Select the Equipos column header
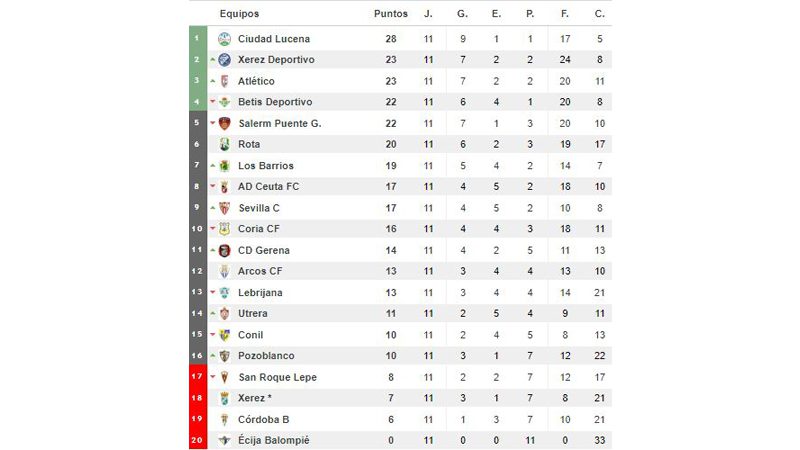This screenshot has width=800, height=450. (x=239, y=14)
